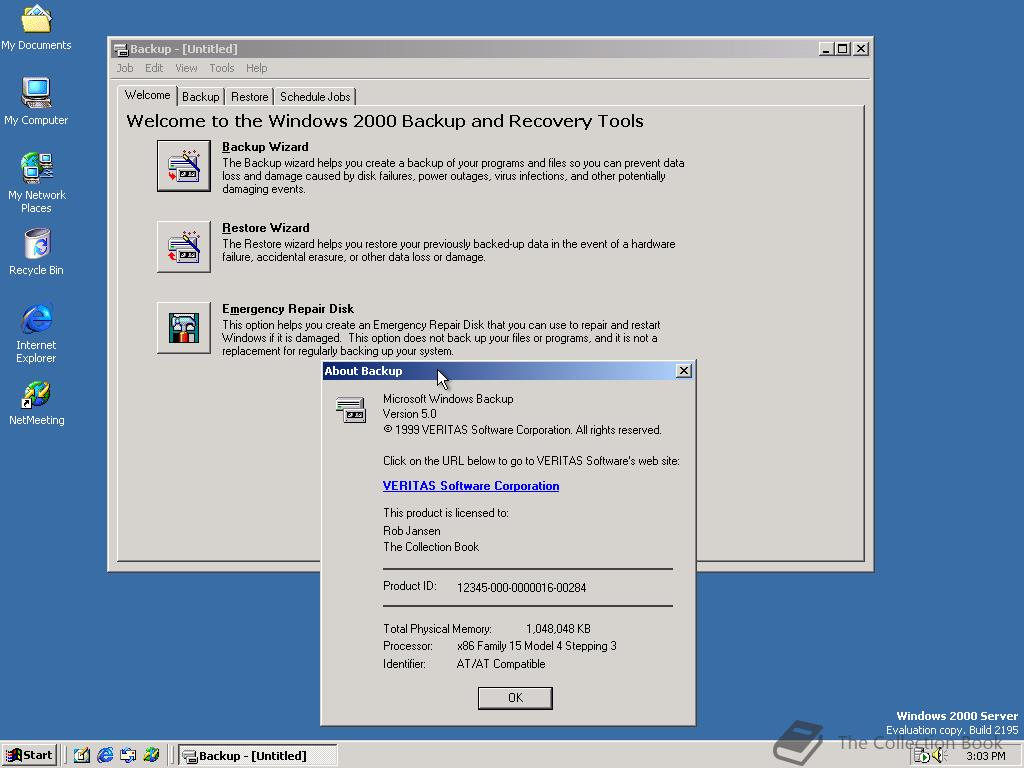Close the Backup - [Untitled] window
This screenshot has width=1024, height=768.
pyautogui.click(x=861, y=49)
